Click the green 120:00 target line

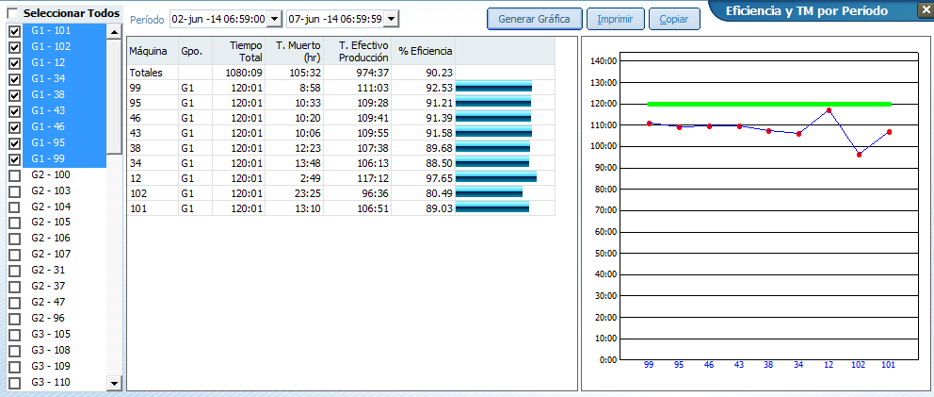coord(769,104)
